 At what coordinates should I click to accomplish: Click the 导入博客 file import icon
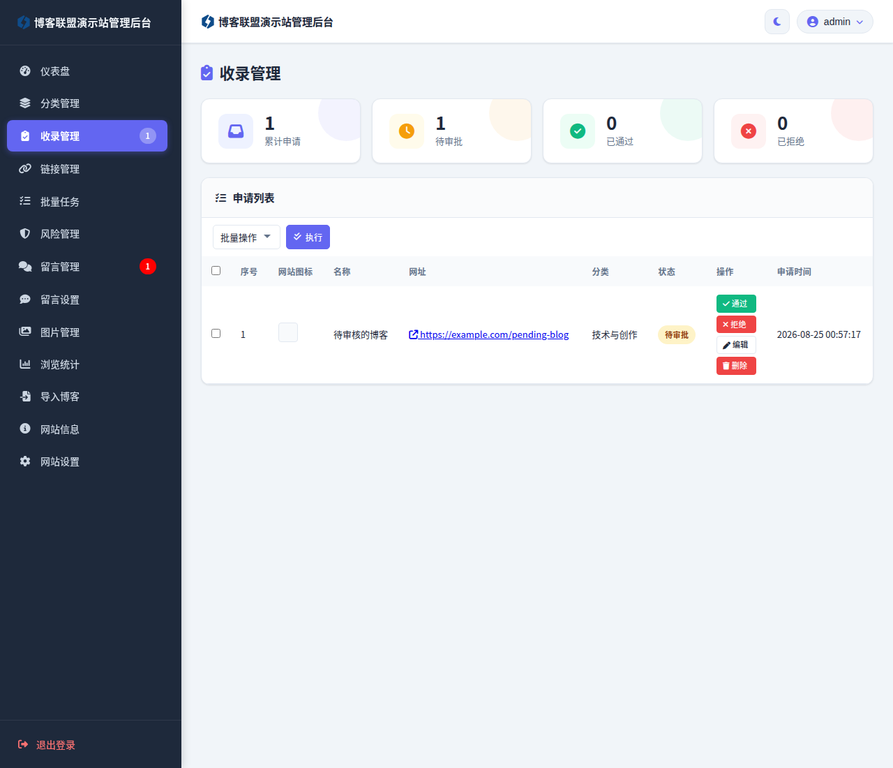click(25, 396)
